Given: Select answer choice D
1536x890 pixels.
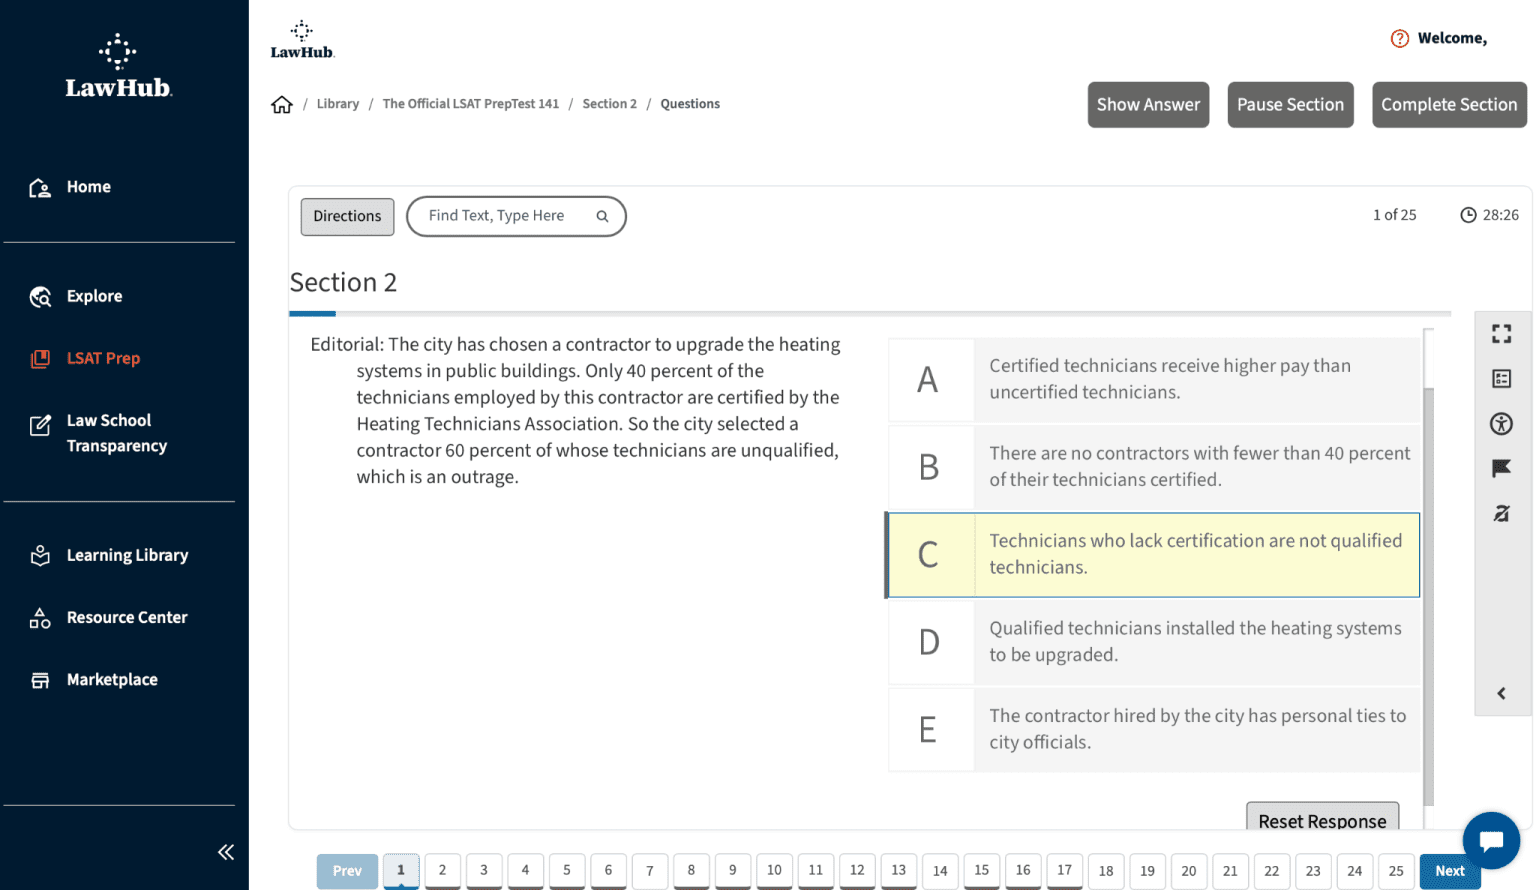Looking at the screenshot, I should (1154, 642).
